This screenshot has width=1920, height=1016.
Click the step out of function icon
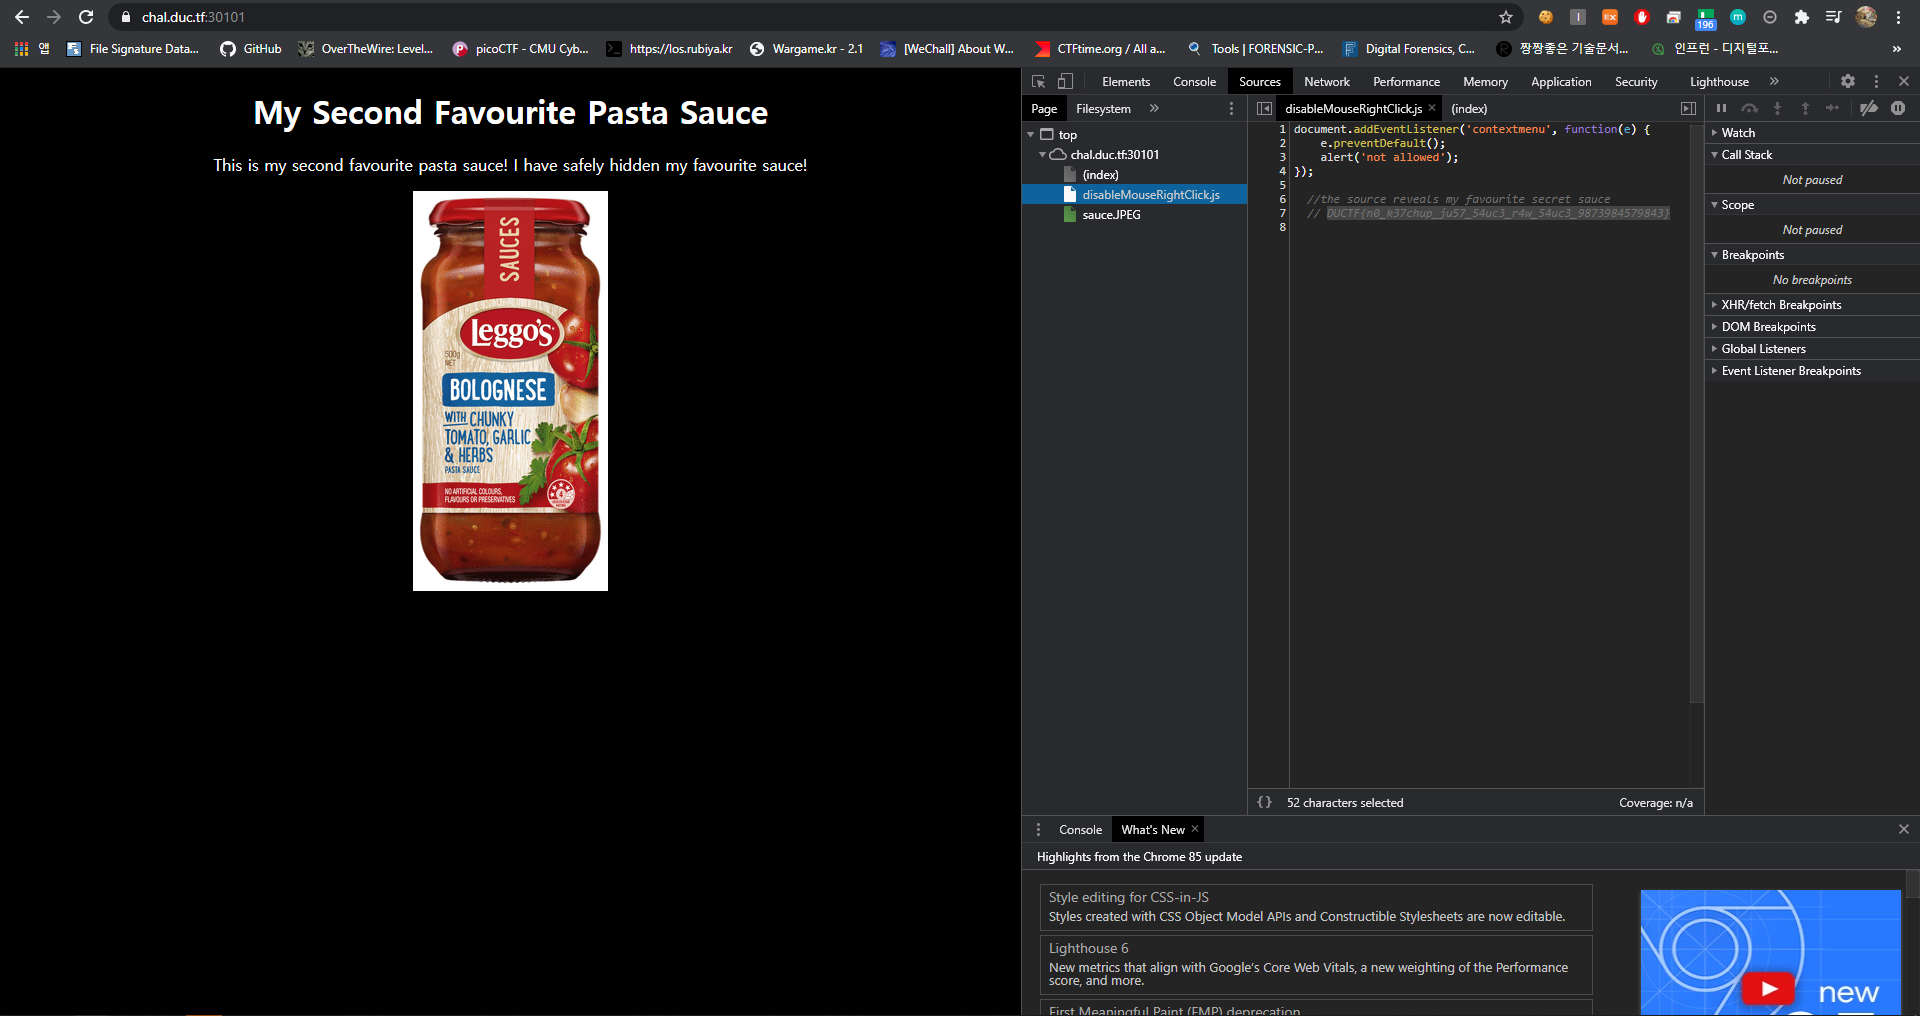[1805, 108]
